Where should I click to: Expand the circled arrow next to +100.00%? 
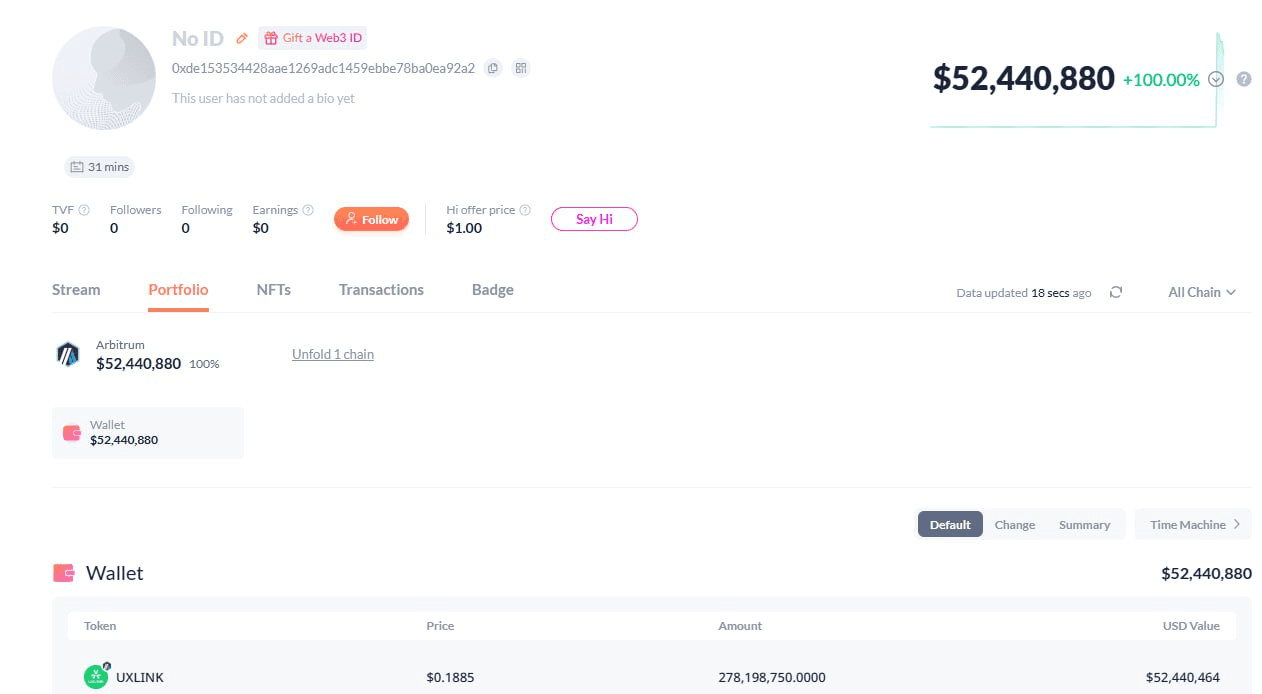pos(1216,79)
